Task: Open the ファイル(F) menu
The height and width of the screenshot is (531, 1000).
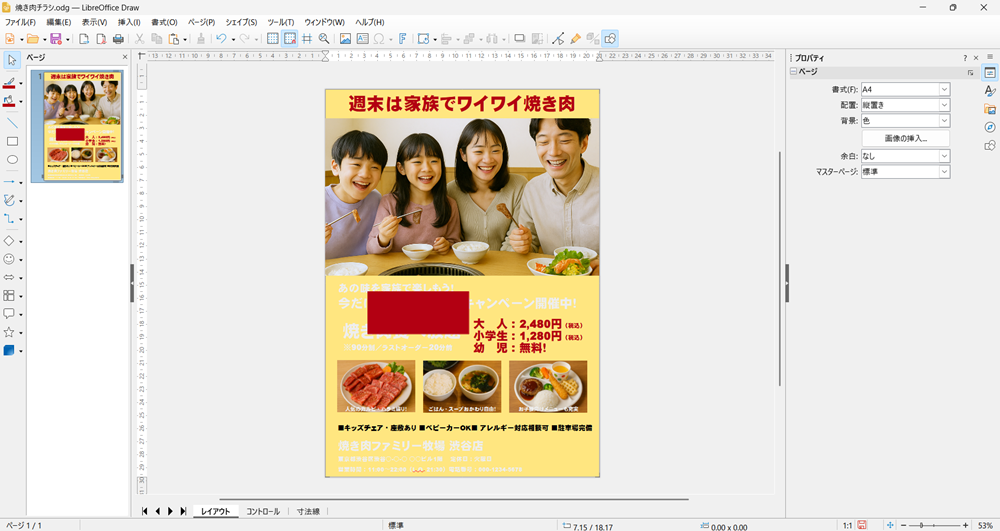Action: click(x=20, y=22)
